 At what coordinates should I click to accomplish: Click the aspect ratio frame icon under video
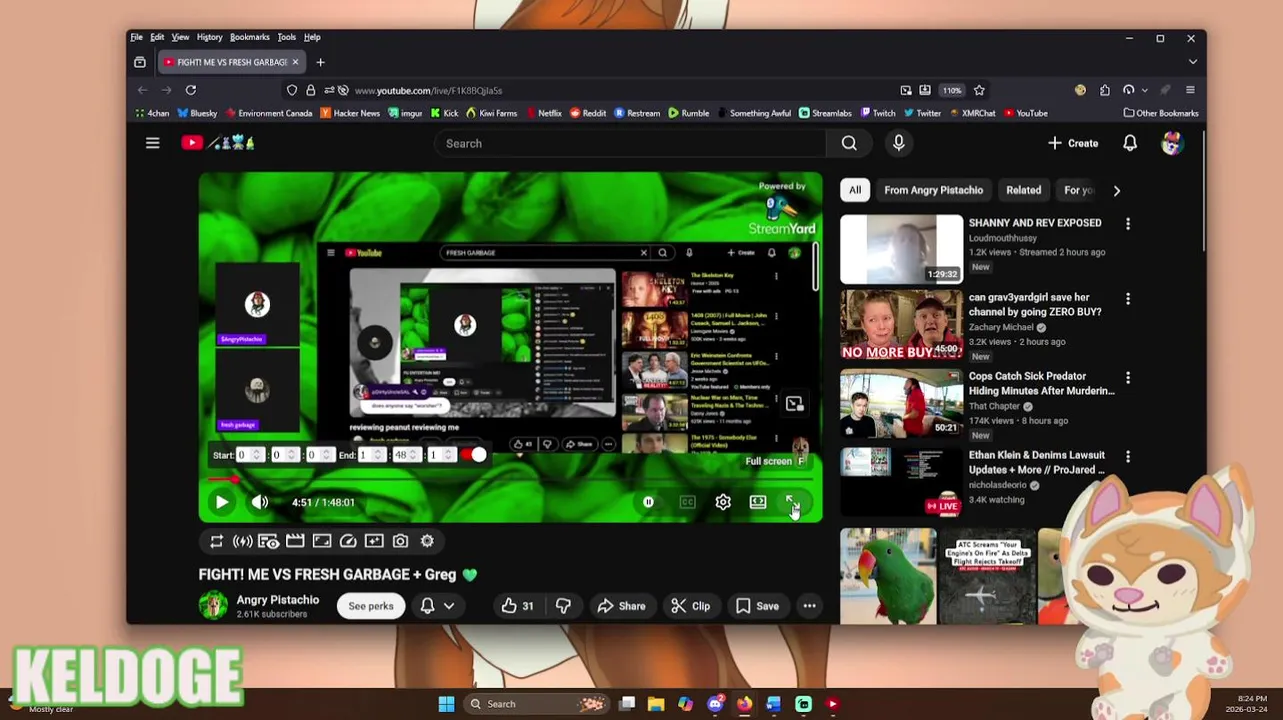(x=322, y=541)
